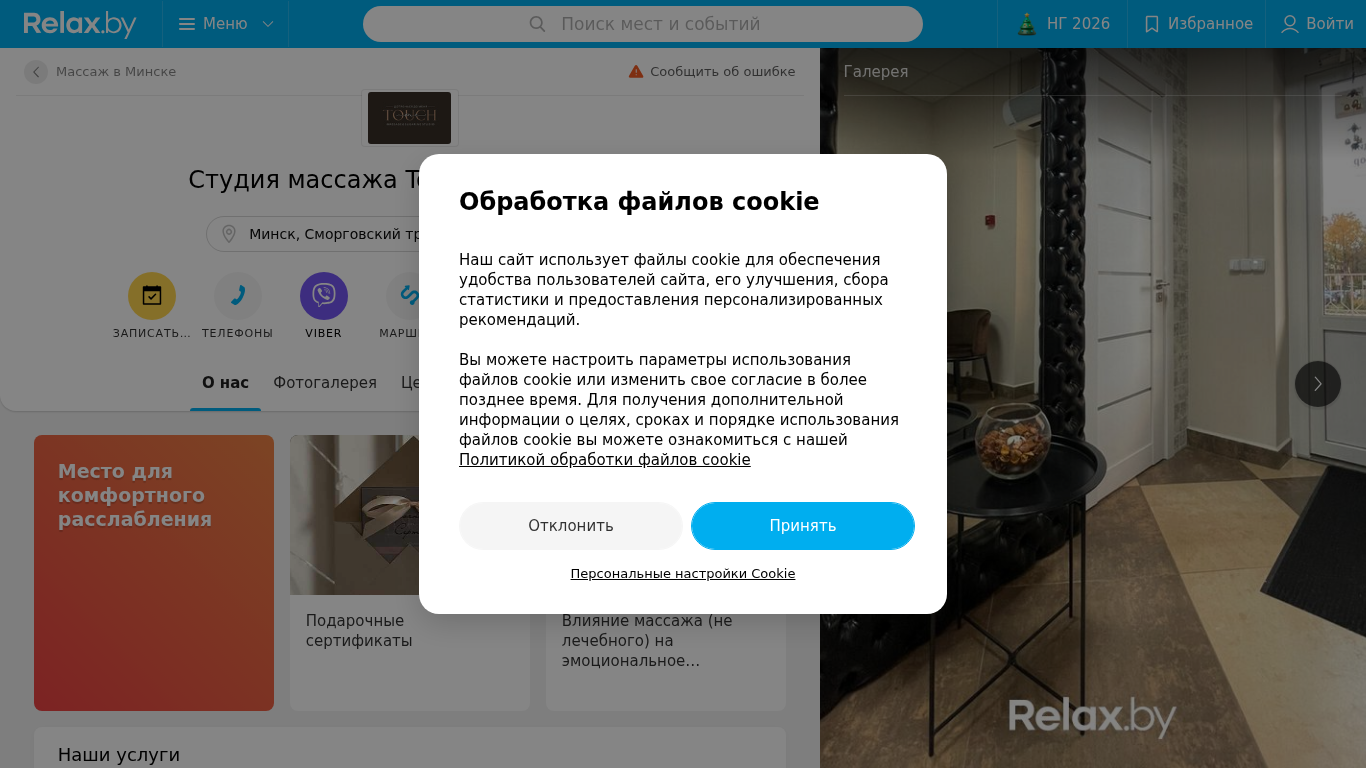This screenshot has height=768, width=1366.
Task: Click the Relax.by logo in header
Action: (x=80, y=24)
